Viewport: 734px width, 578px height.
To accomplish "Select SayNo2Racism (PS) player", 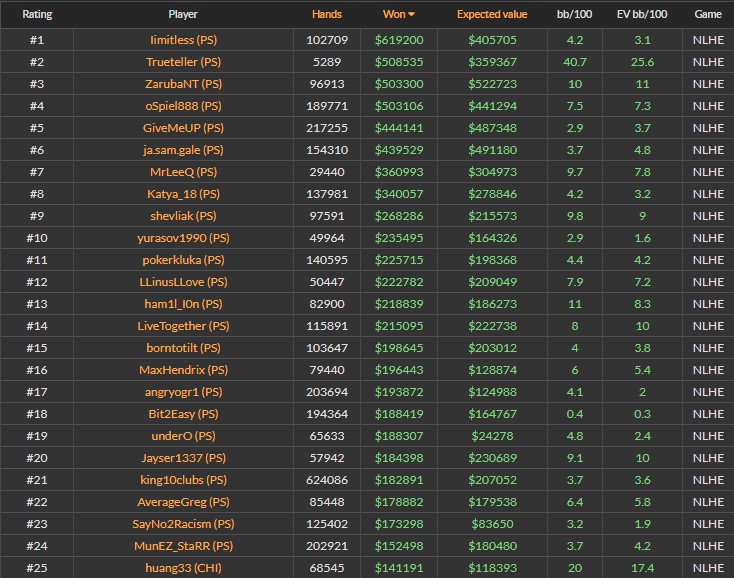I will [x=183, y=524].
